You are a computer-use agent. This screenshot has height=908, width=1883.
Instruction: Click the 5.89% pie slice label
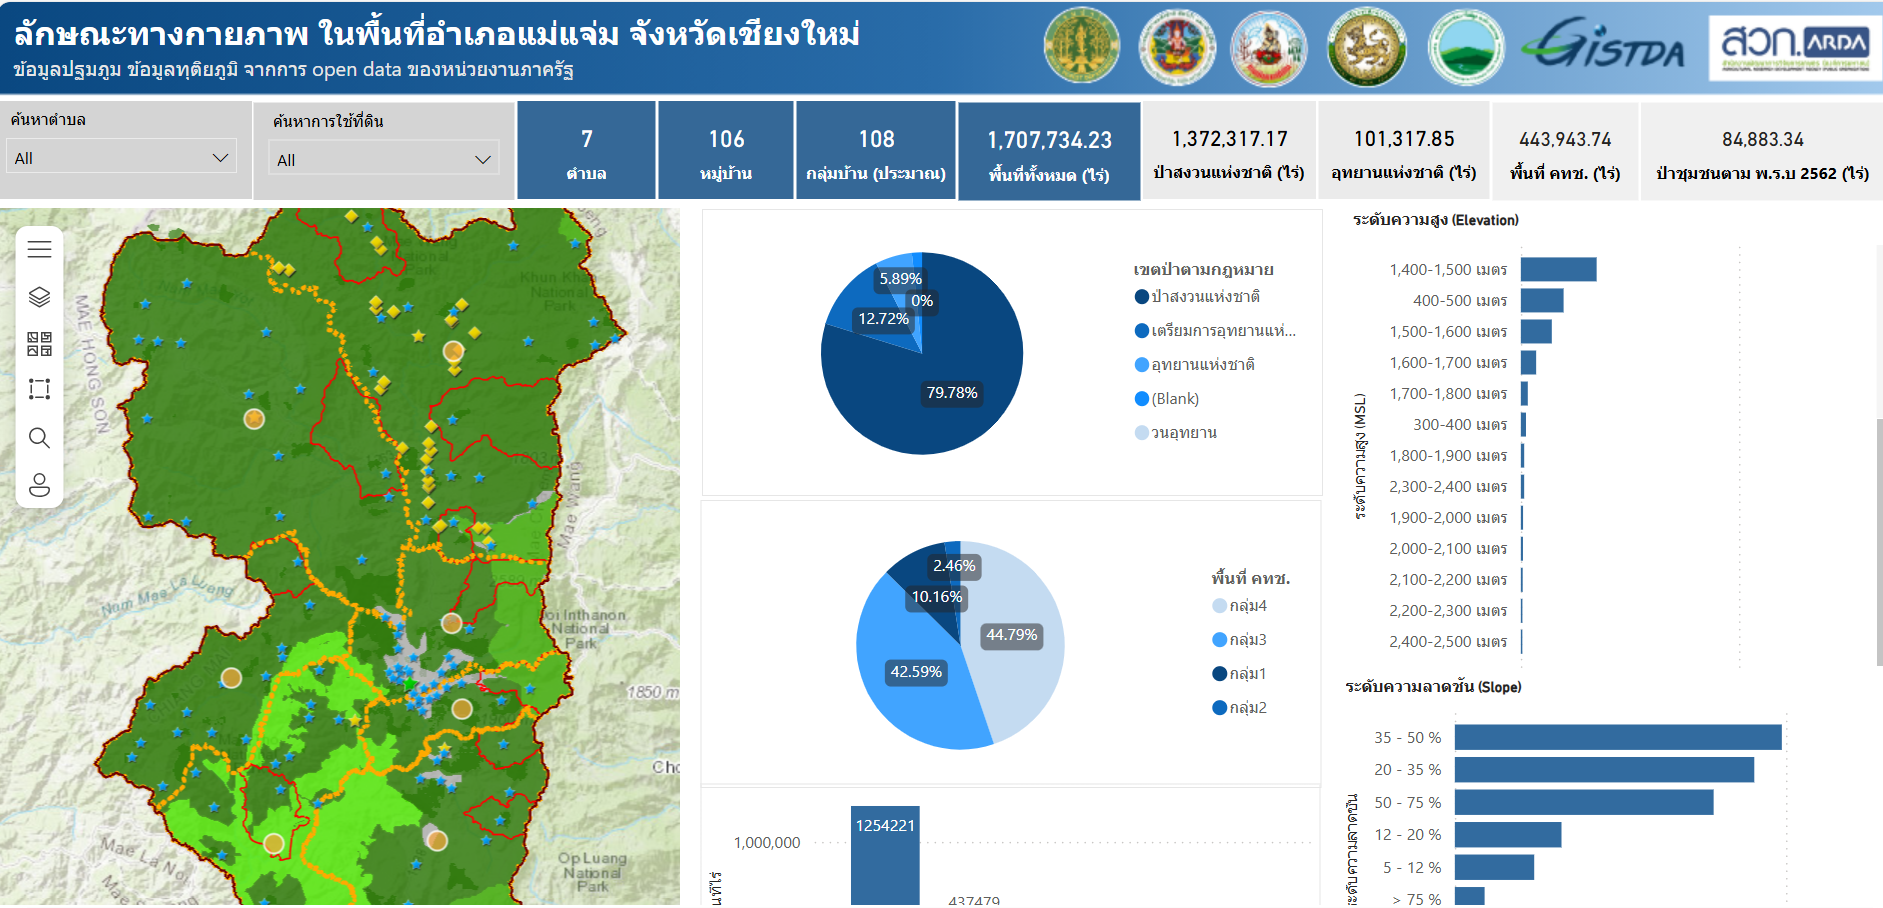pos(900,279)
